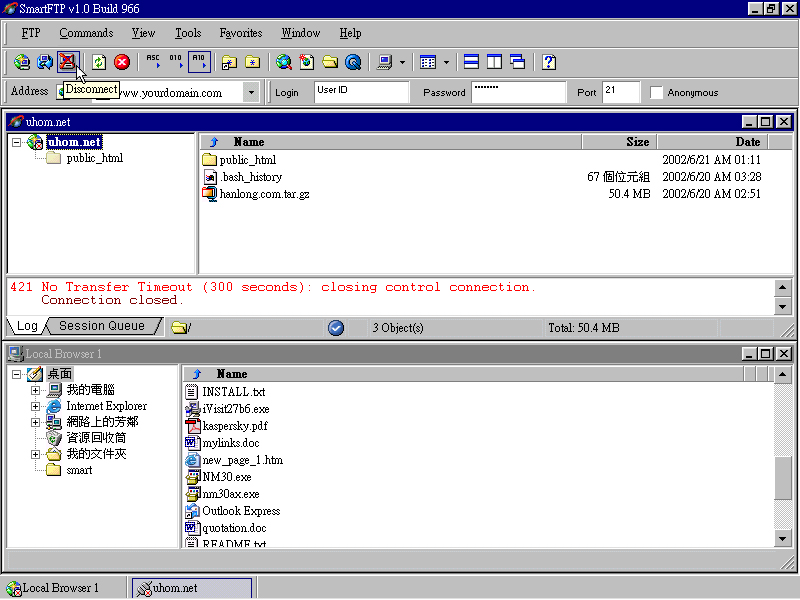Tile windows horizontally with toolbar icon
This screenshot has width=800, height=600.
tap(471, 62)
